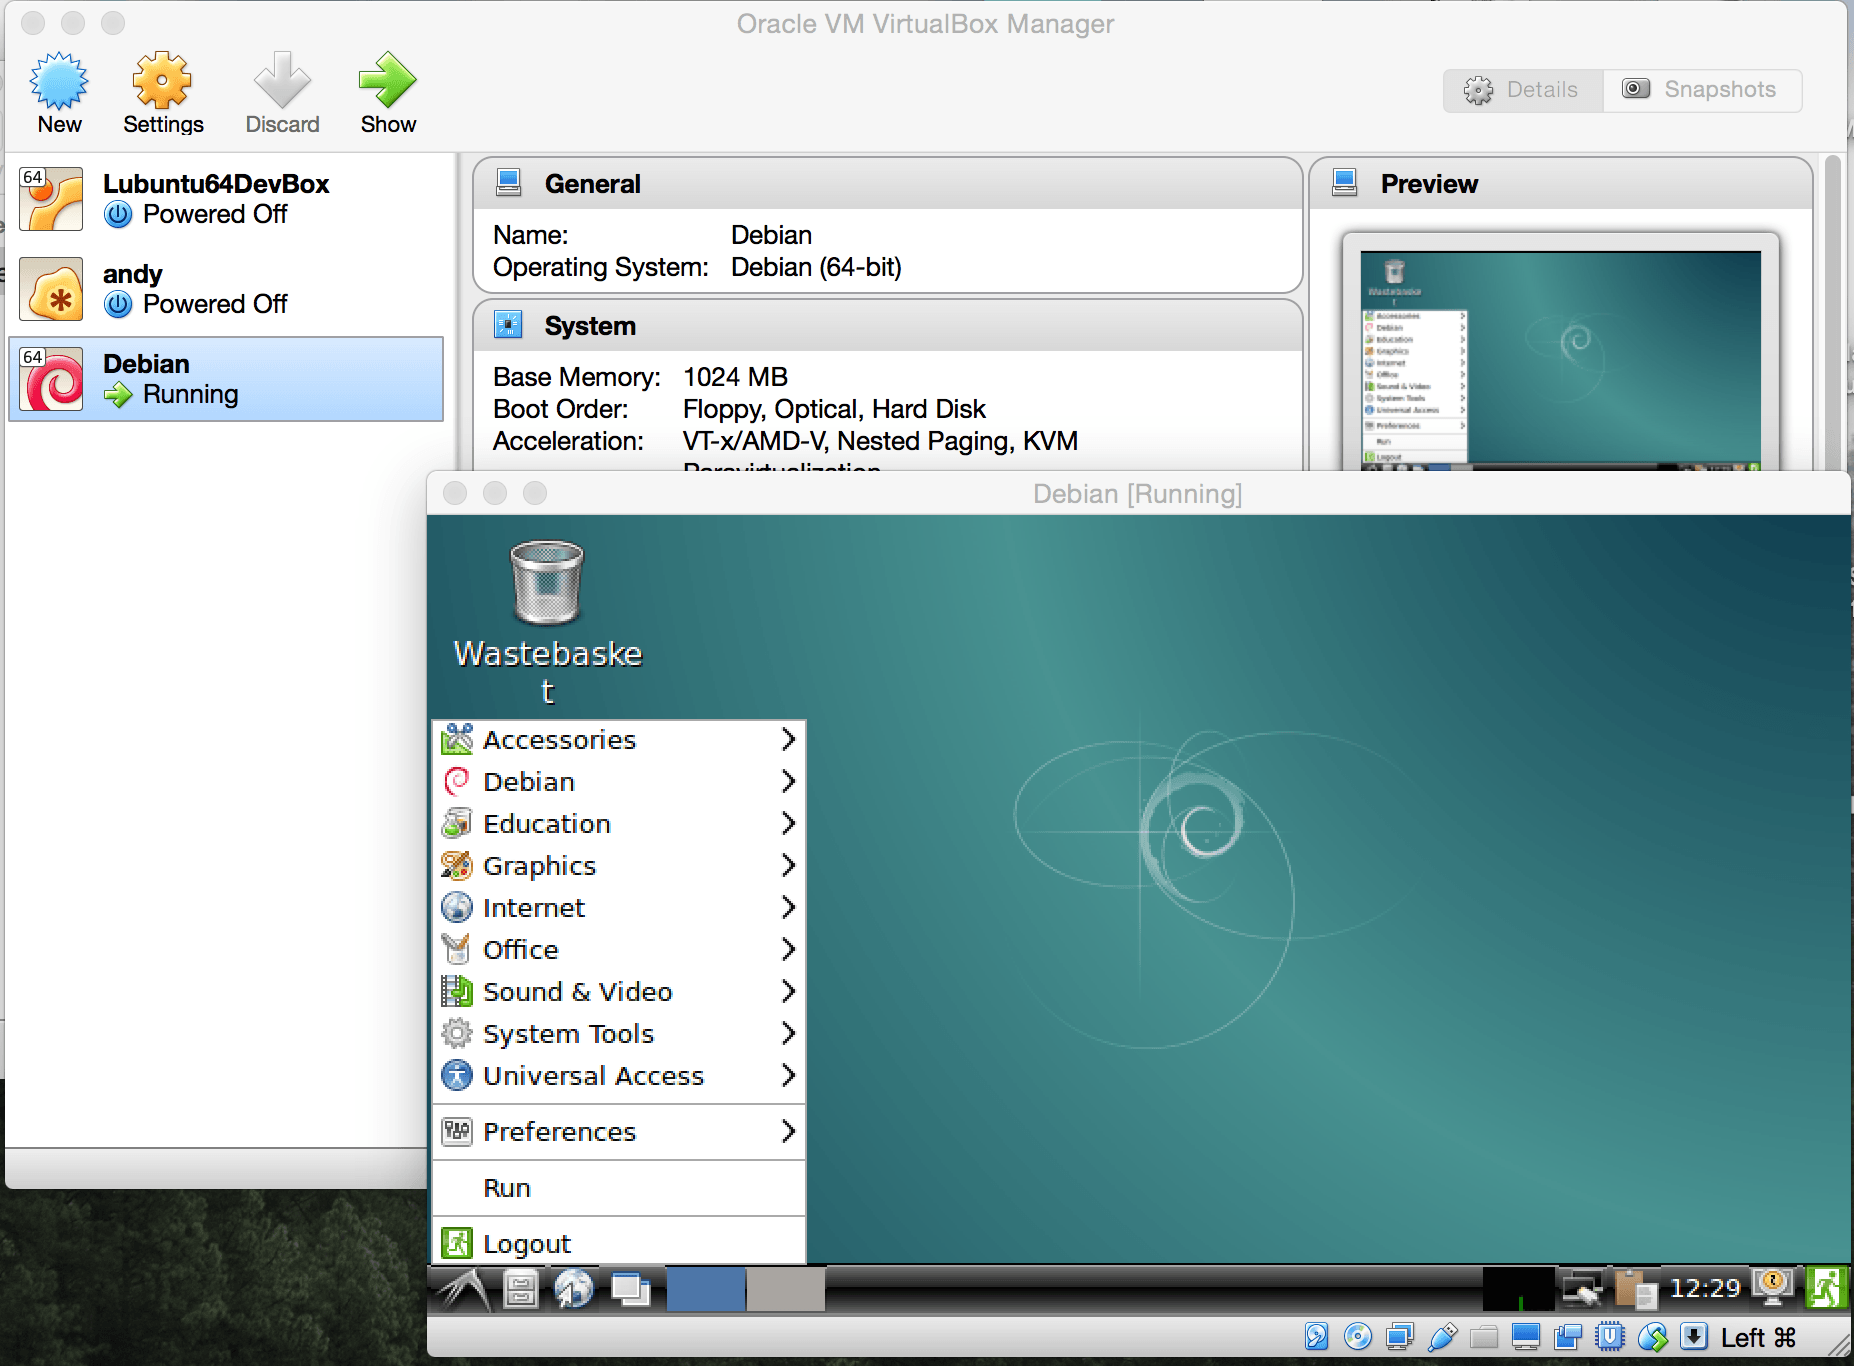Click the hard disk activity status icon
This screenshot has width=1854, height=1366.
1316,1336
